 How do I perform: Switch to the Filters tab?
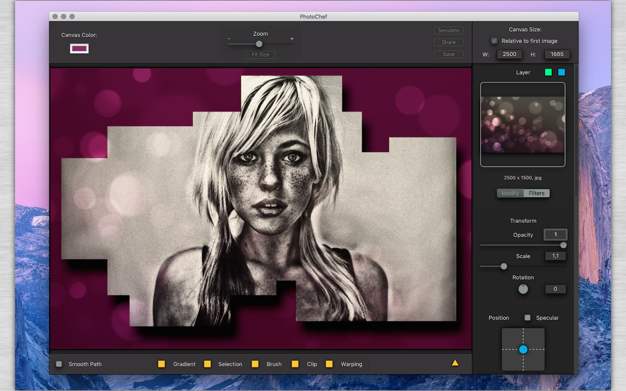pyautogui.click(x=537, y=193)
